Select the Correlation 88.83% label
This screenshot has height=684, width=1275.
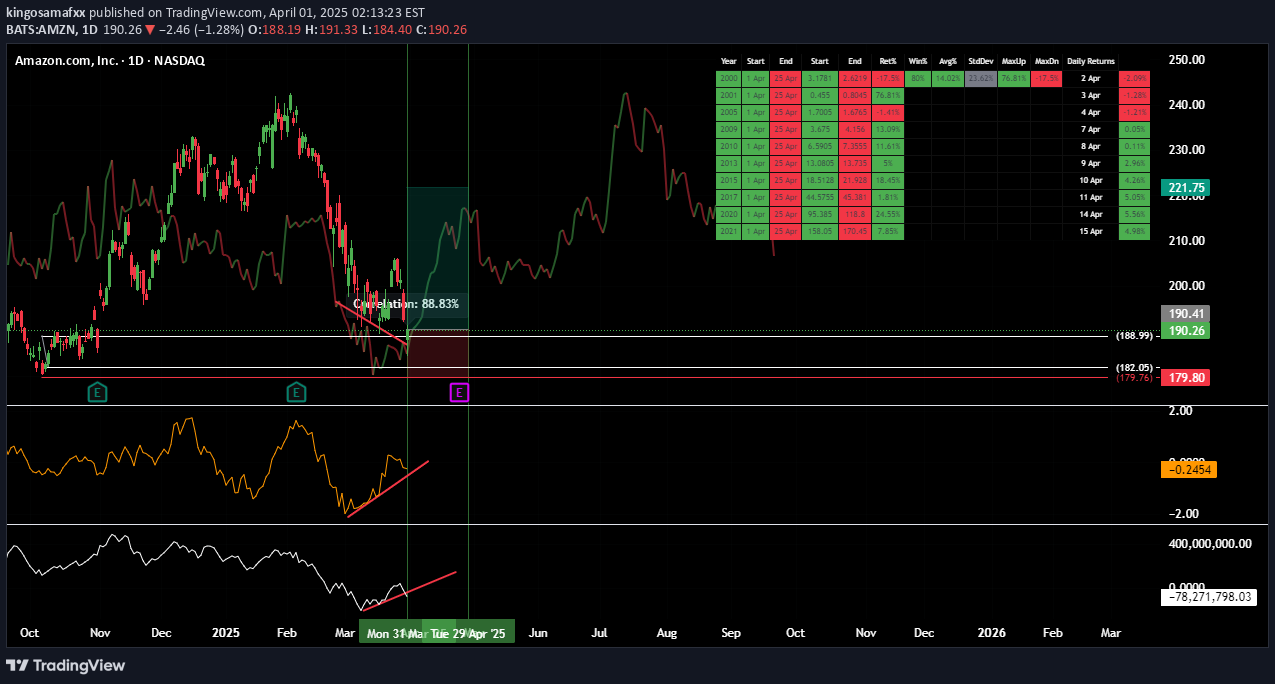pos(406,303)
